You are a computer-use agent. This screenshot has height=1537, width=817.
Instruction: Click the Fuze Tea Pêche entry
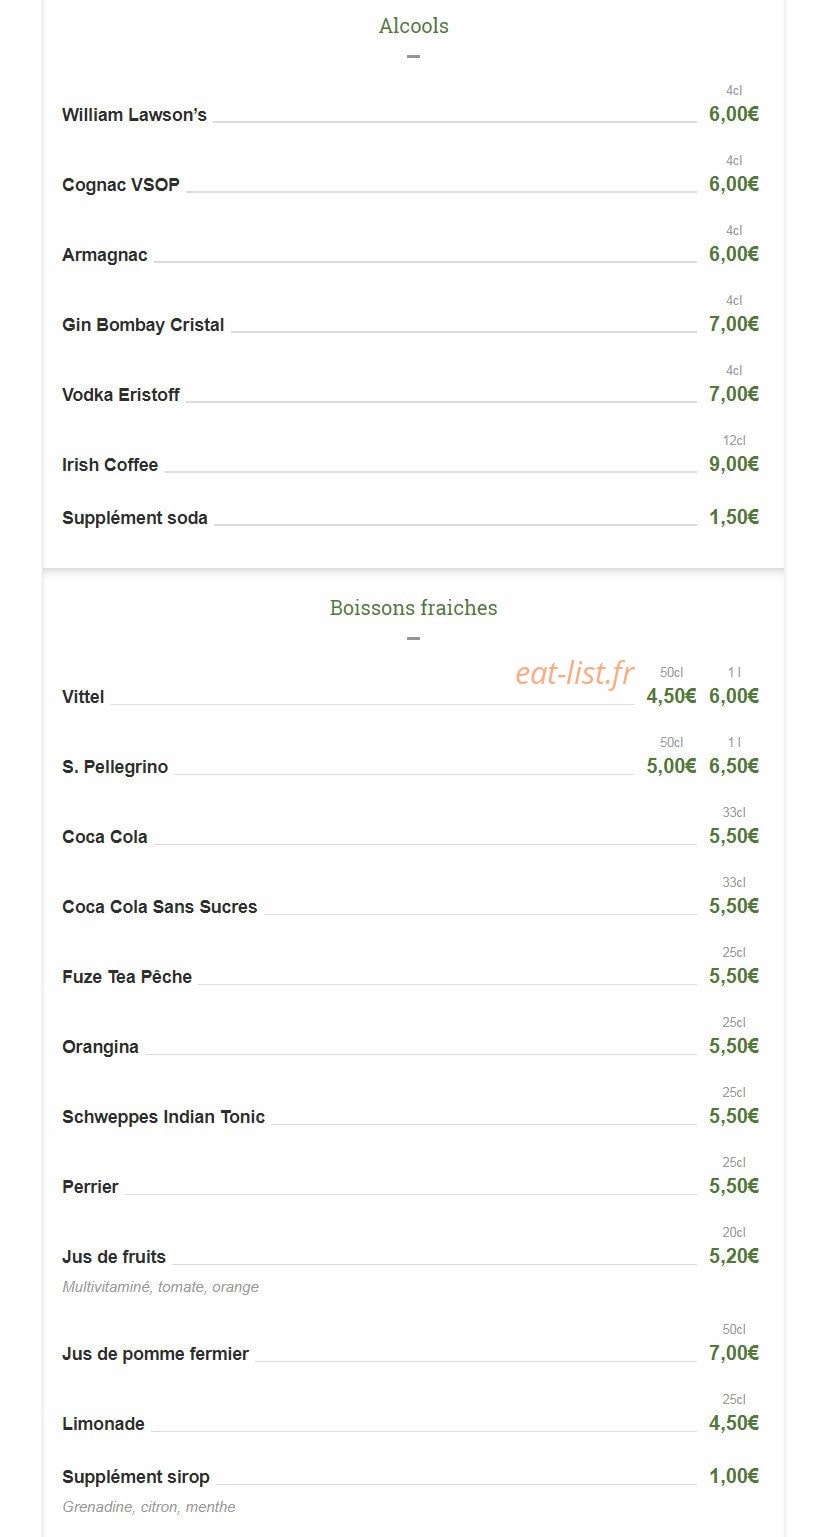point(127,977)
